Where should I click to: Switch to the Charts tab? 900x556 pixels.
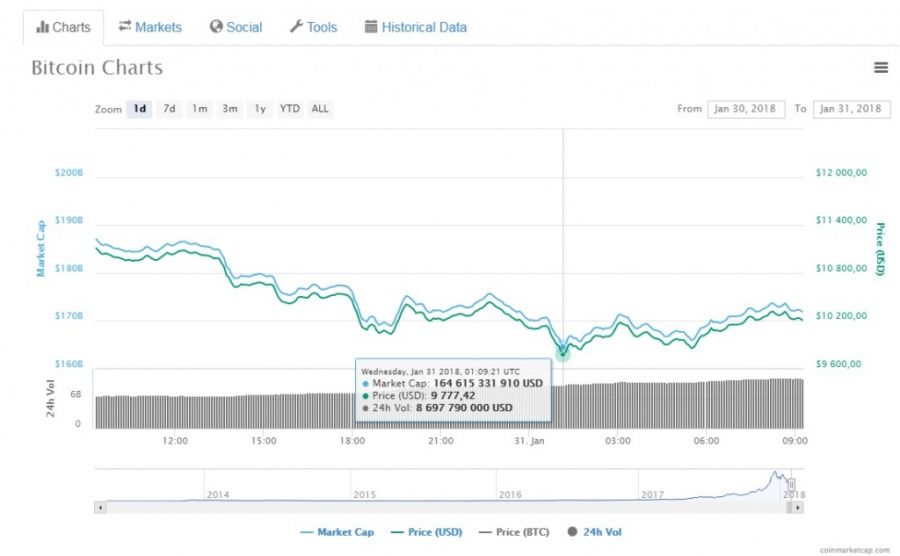tap(64, 27)
